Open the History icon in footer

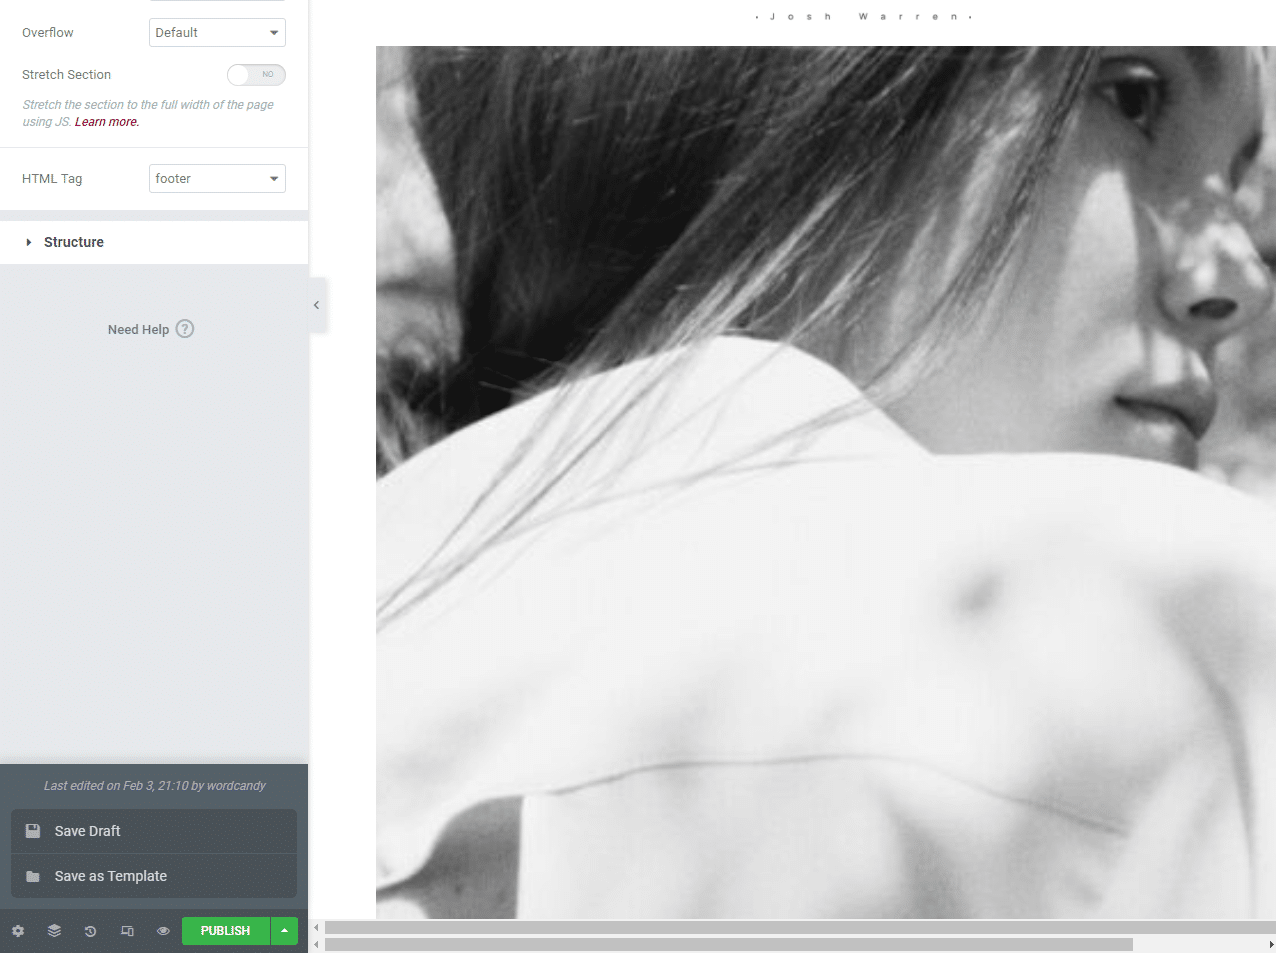coord(90,931)
